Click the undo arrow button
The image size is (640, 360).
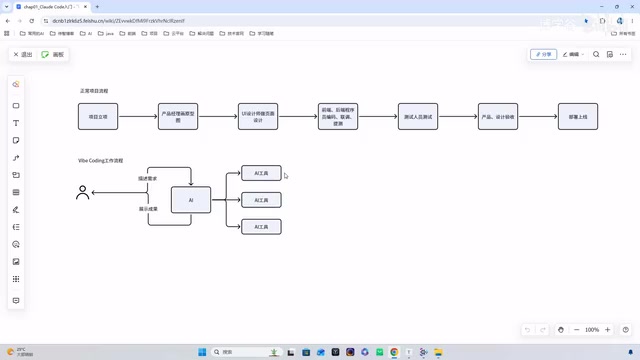tap(527, 330)
